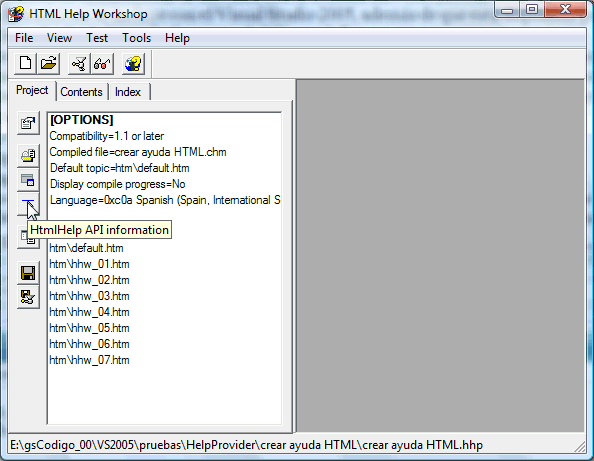The image size is (594, 461).
Task: Click the Open folder toolbar icon
Action: coord(48,63)
